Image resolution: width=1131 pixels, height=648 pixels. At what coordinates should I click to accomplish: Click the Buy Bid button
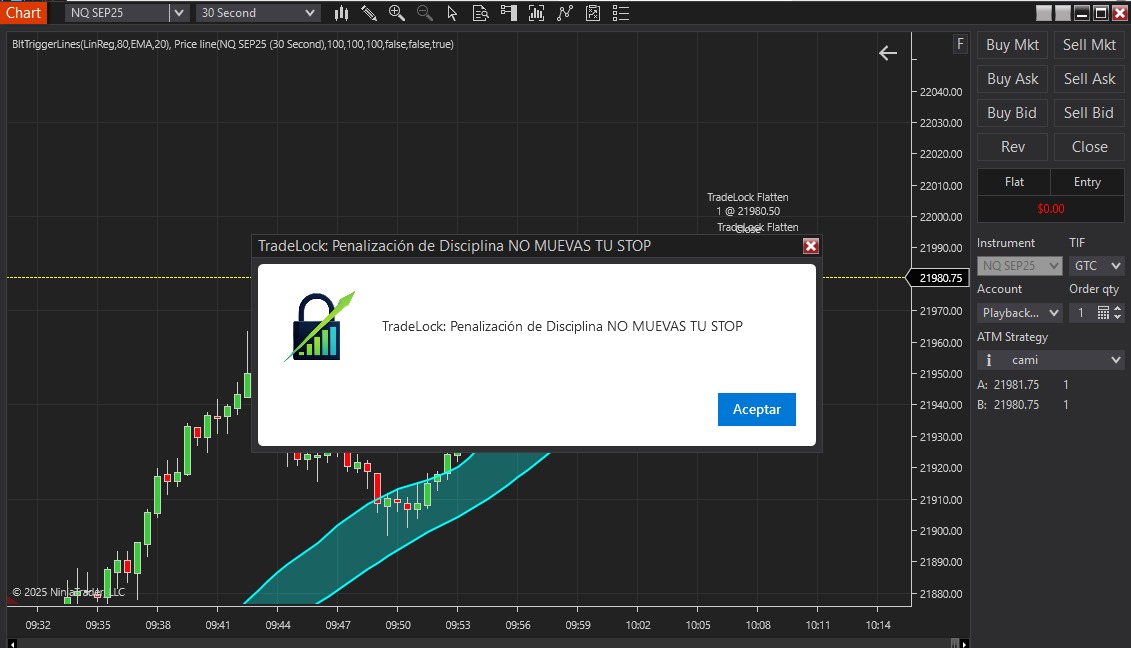tap(1012, 113)
